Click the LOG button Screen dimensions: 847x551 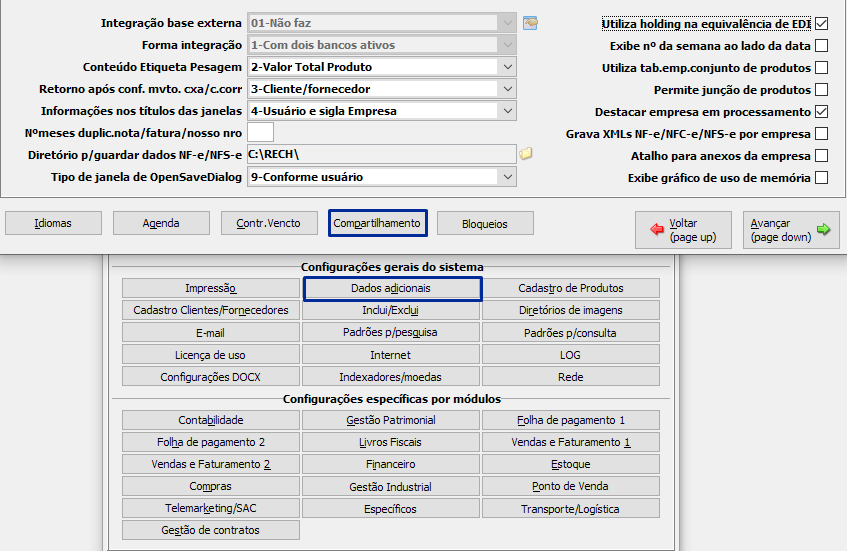click(x=571, y=355)
